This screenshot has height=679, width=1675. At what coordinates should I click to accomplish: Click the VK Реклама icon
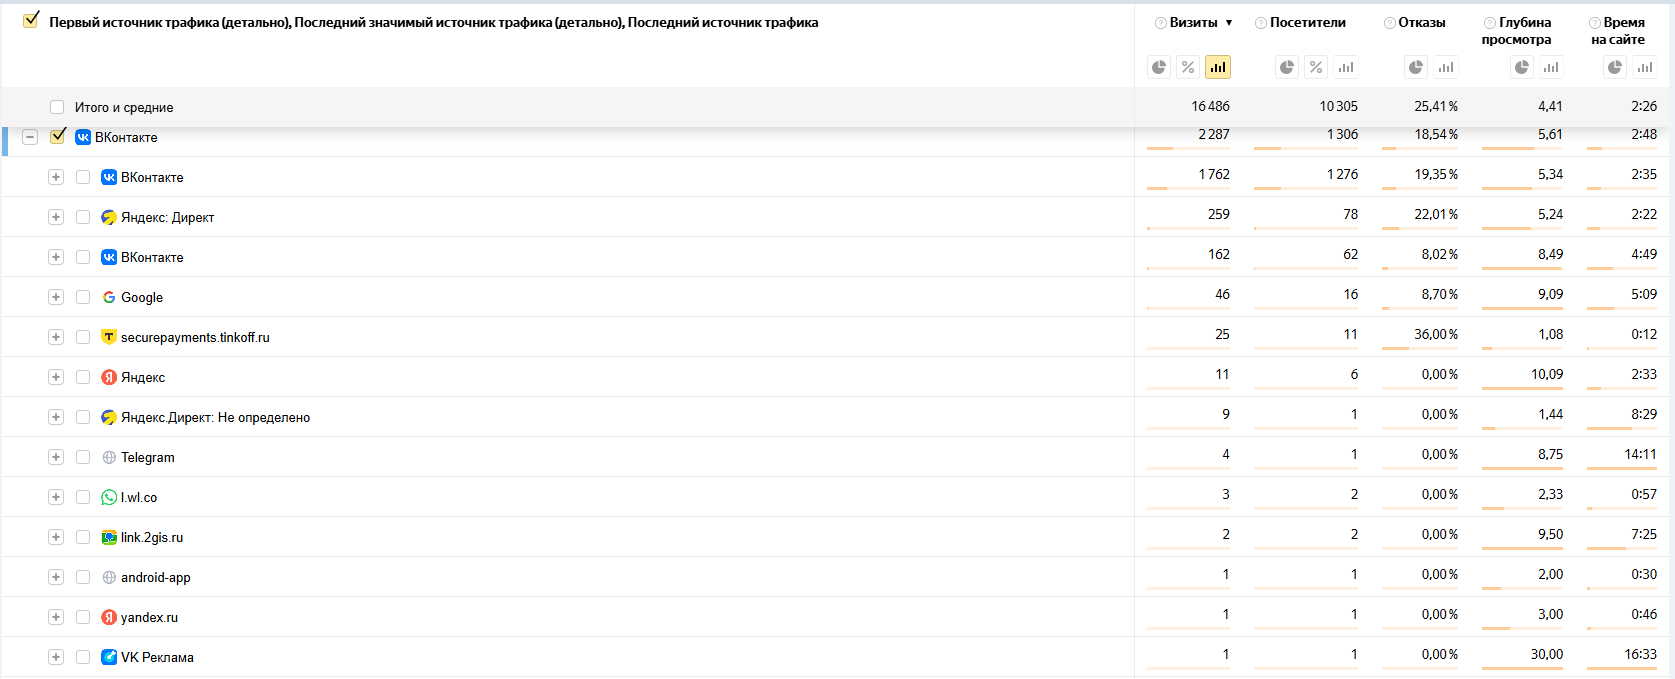coord(109,657)
